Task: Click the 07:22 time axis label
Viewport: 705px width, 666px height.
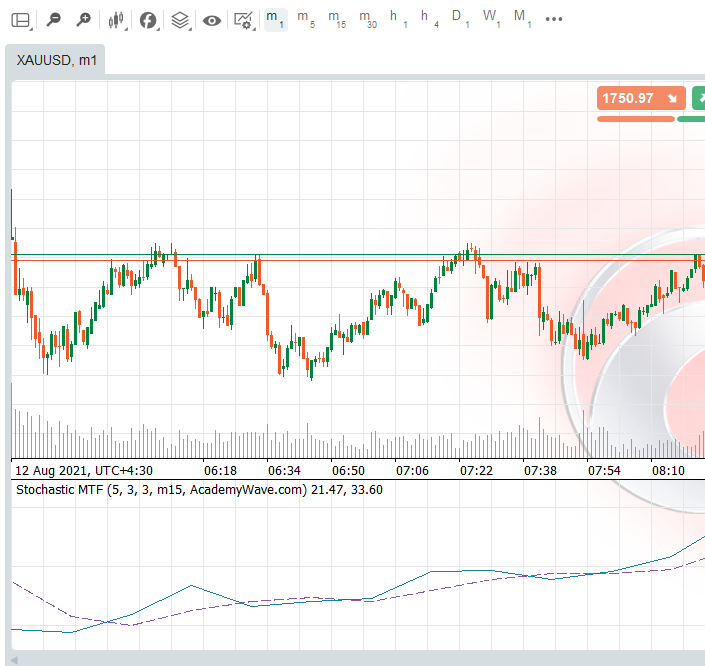Action: point(477,470)
